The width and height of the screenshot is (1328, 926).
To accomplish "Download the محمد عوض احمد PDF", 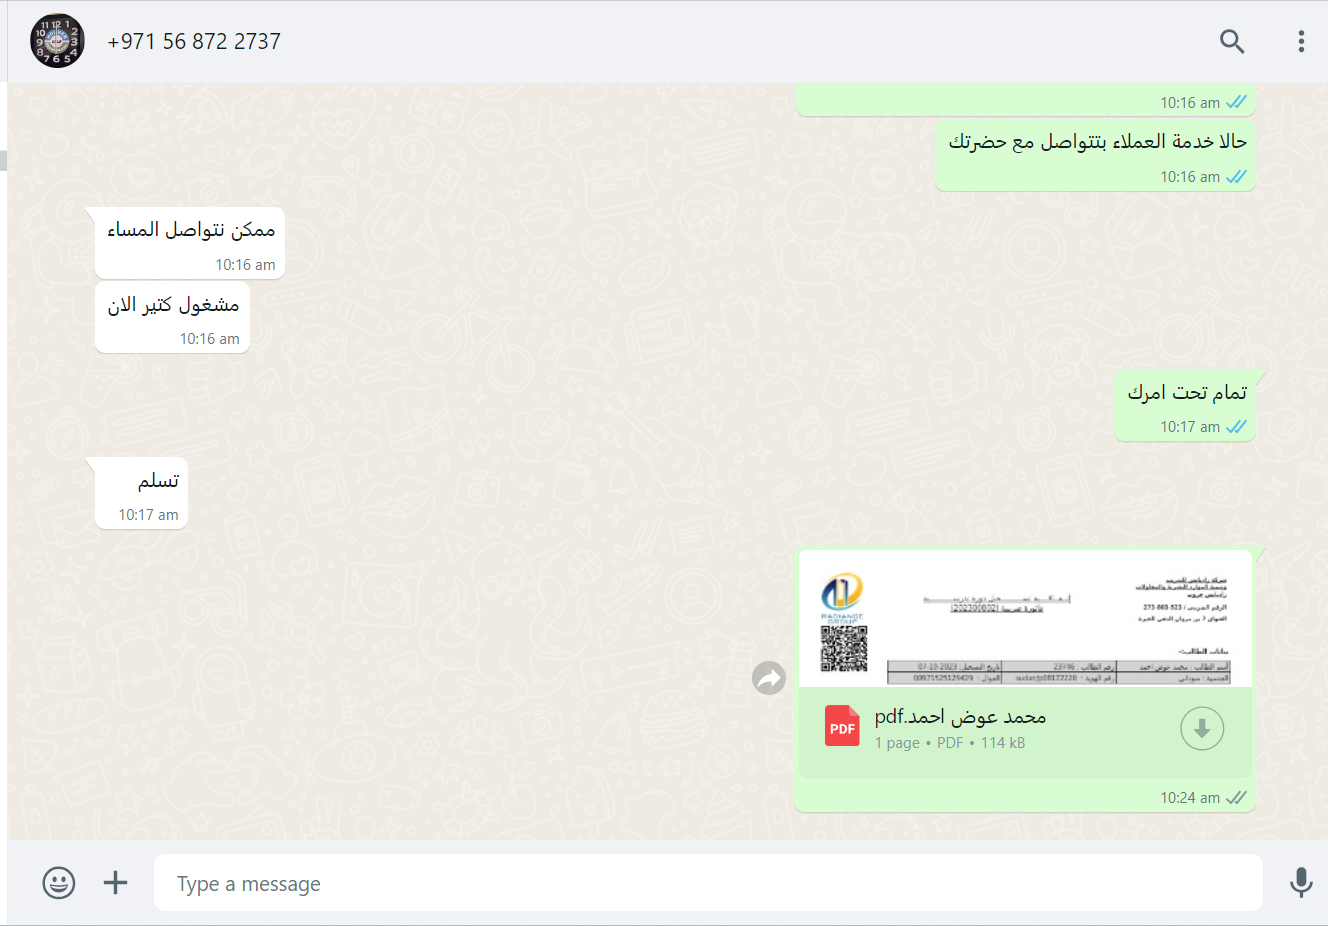I will [x=1202, y=729].
